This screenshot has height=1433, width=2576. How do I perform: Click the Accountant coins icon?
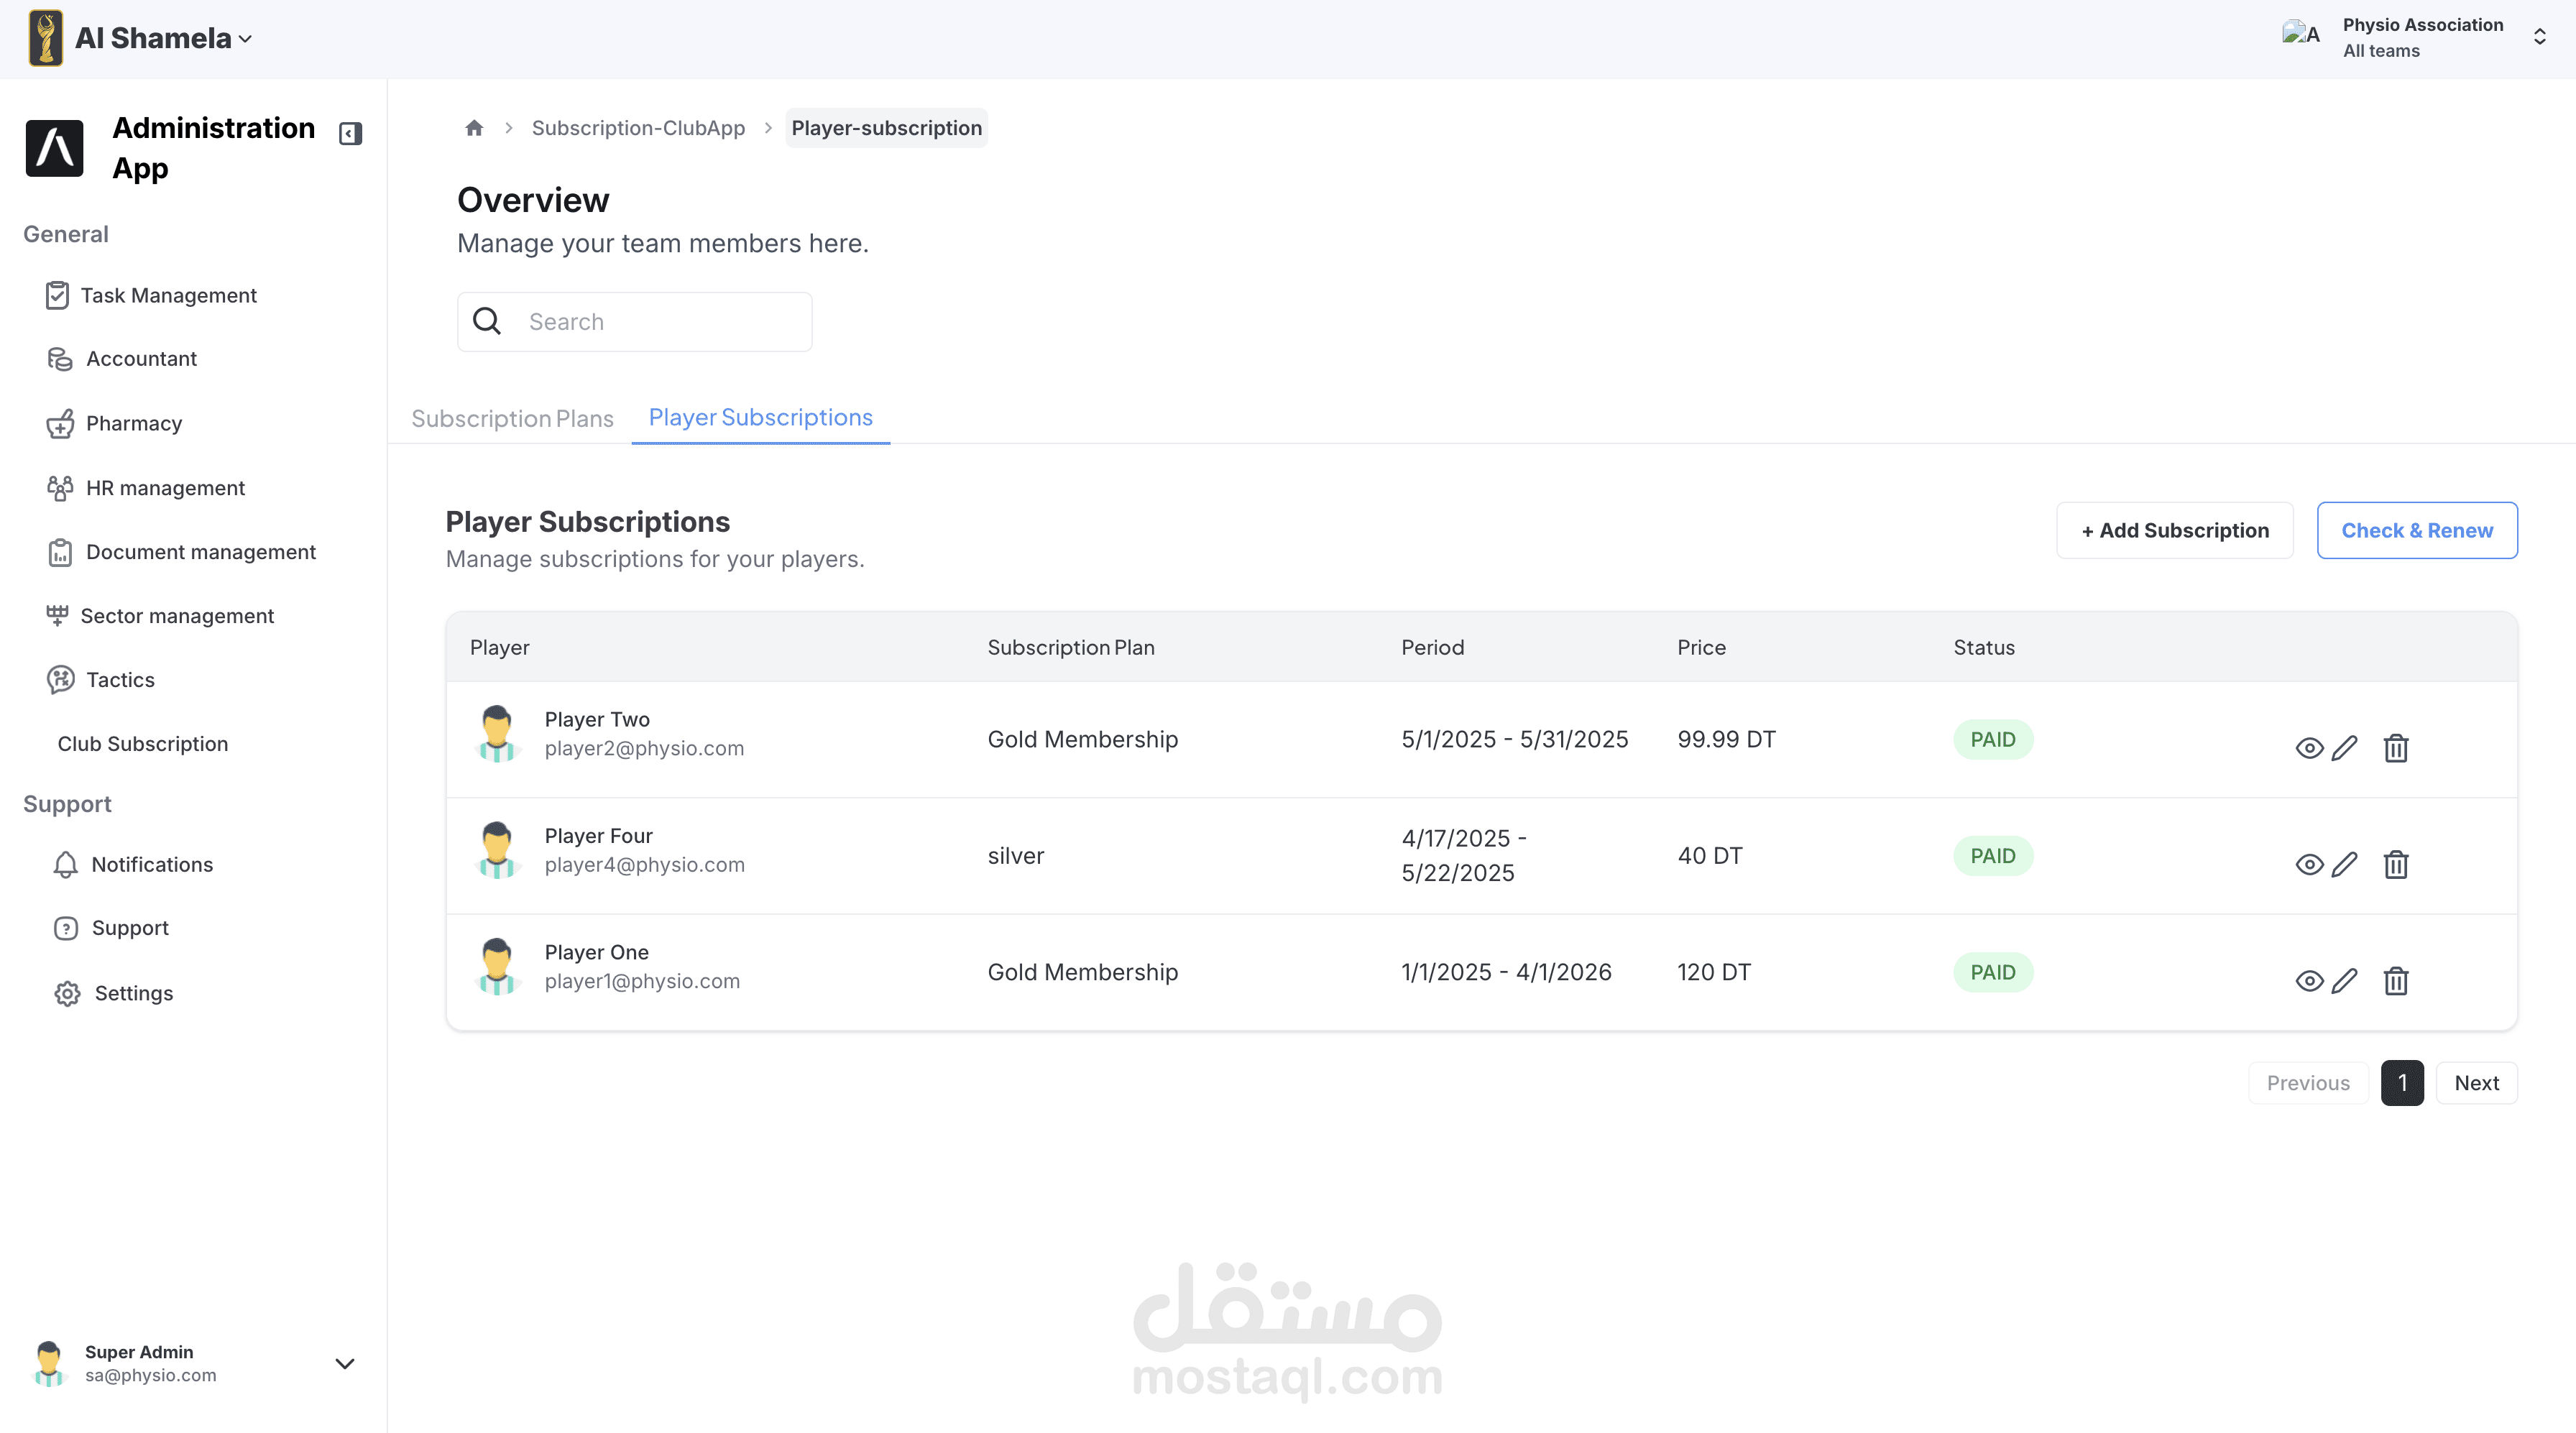[x=60, y=359]
